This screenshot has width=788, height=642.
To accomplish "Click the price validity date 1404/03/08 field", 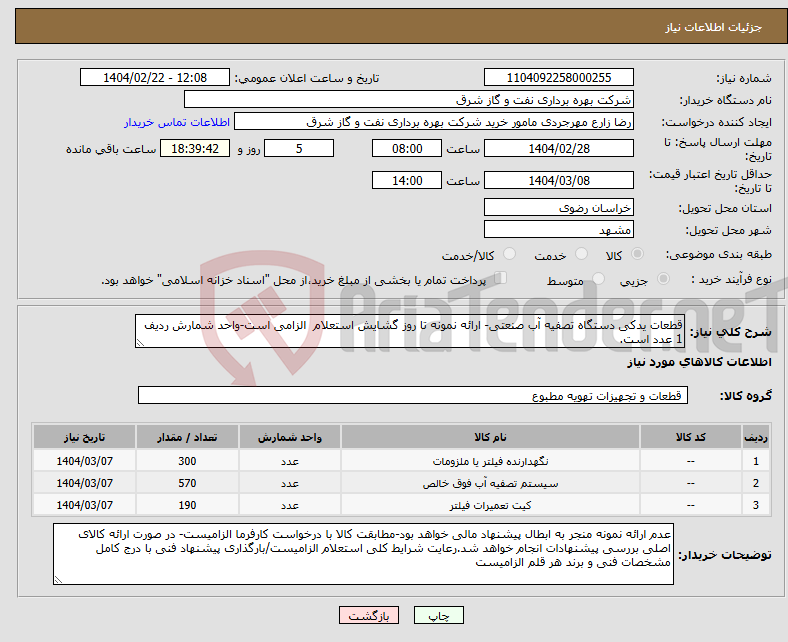I will 558,180.
